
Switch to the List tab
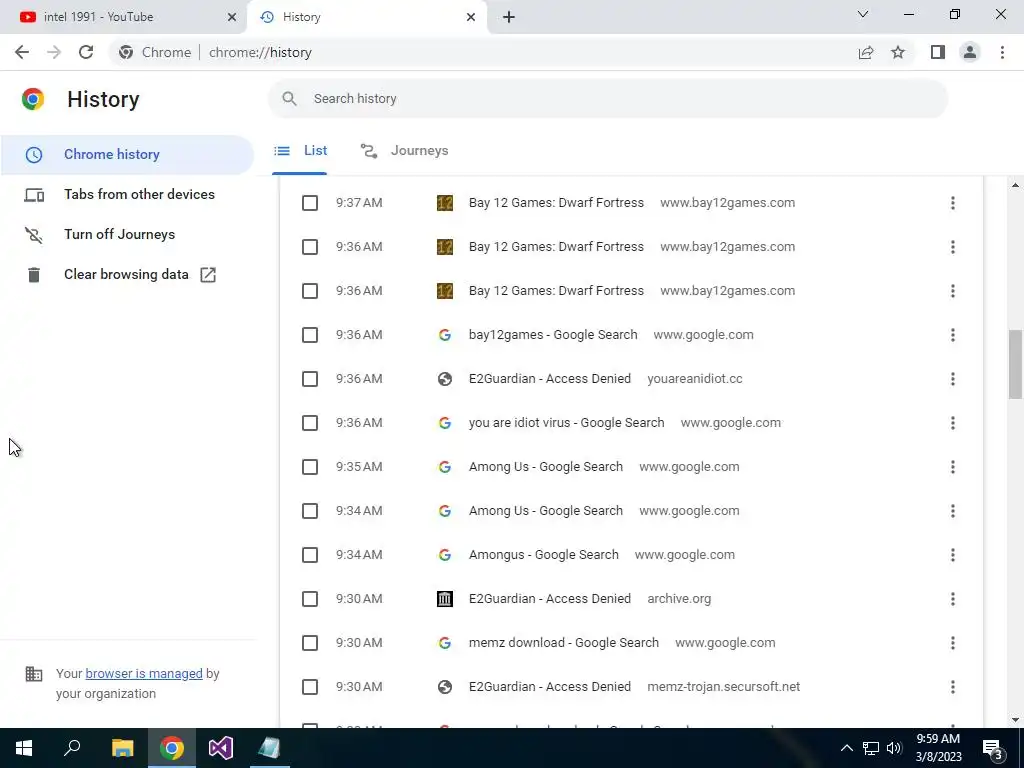(300, 151)
